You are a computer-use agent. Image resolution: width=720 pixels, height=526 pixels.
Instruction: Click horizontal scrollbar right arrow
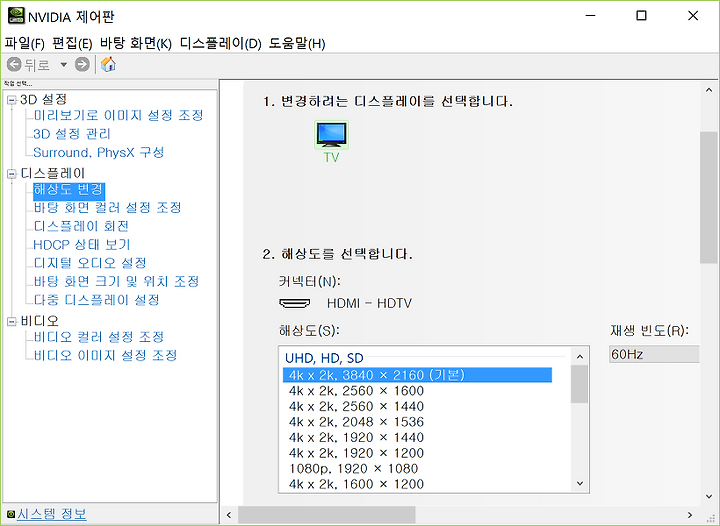[690, 515]
